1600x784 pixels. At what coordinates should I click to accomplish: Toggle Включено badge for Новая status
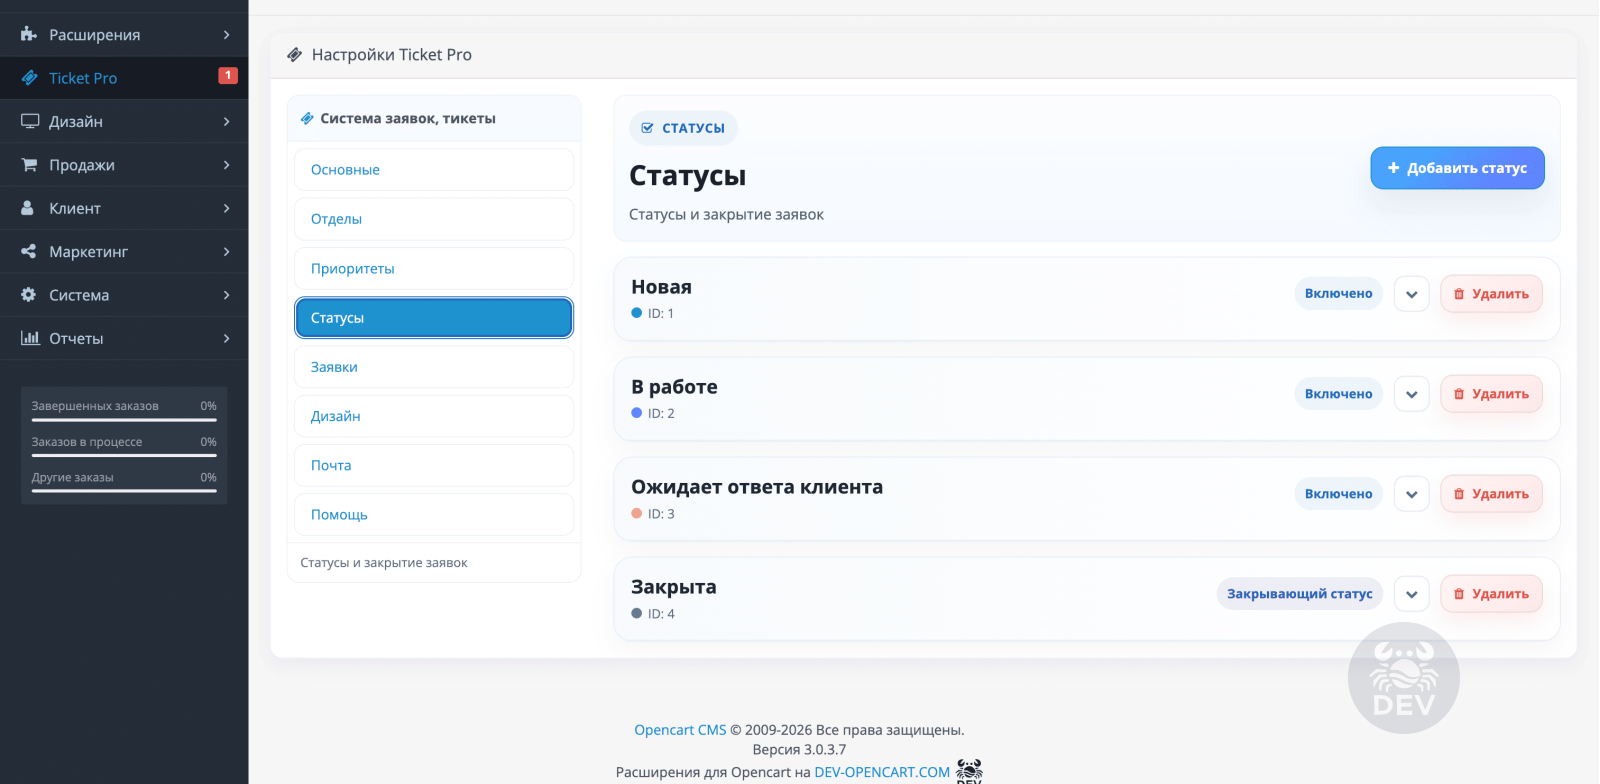(x=1338, y=294)
